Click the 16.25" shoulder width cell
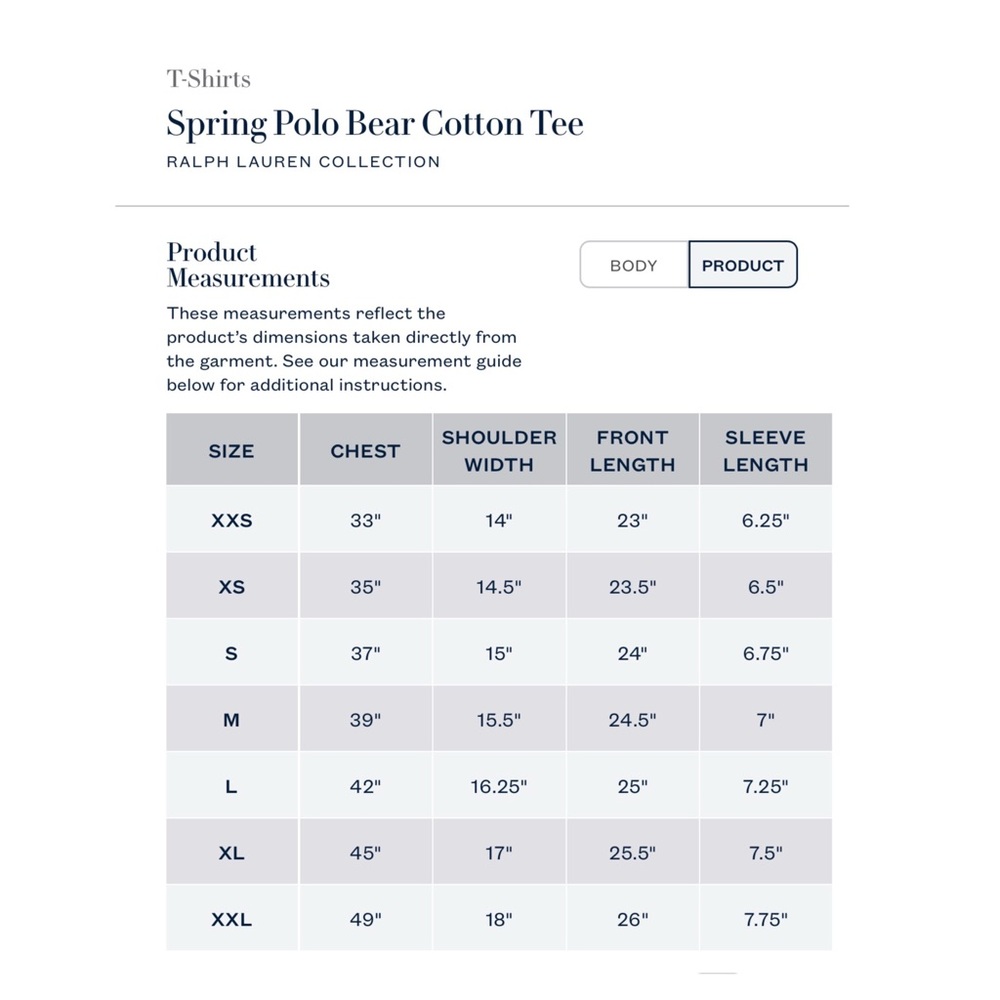This screenshot has width=1000, height=1000. coord(499,786)
